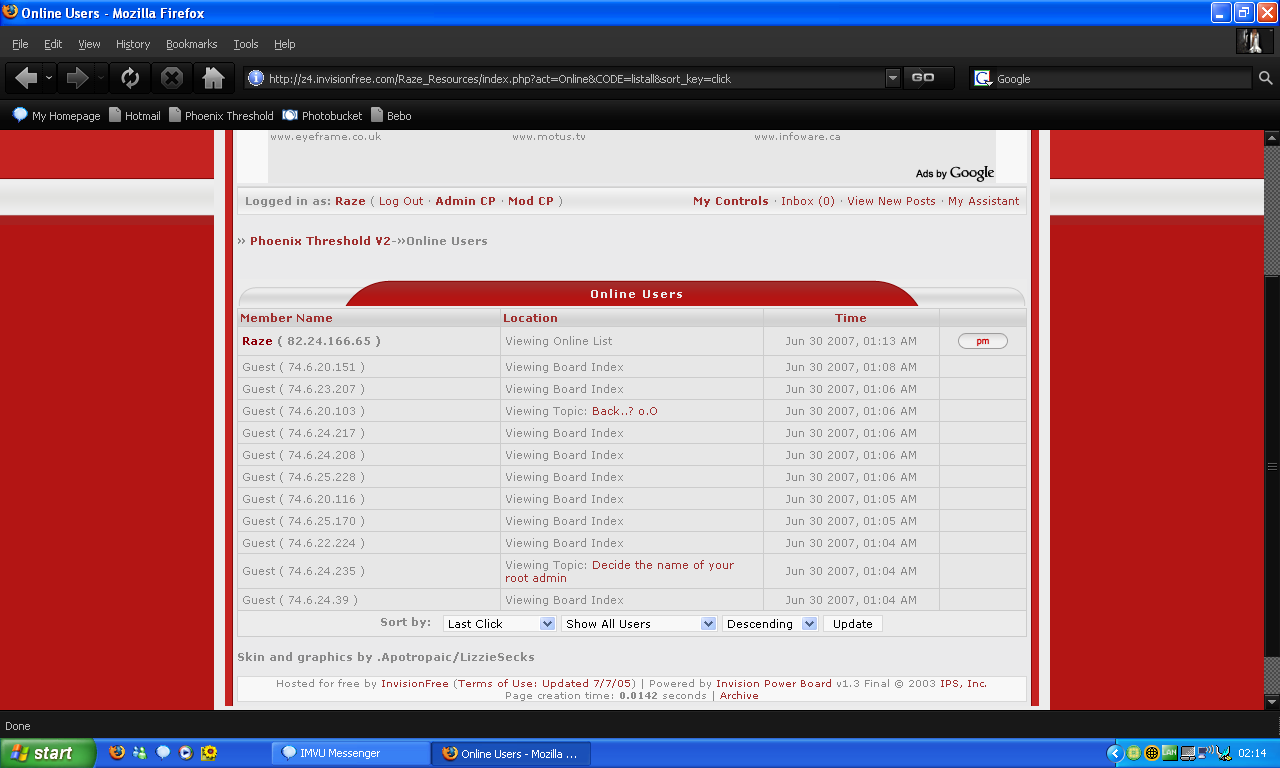The width and height of the screenshot is (1280, 768).
Task: Click the browser Back arrow button
Action: tap(26, 78)
